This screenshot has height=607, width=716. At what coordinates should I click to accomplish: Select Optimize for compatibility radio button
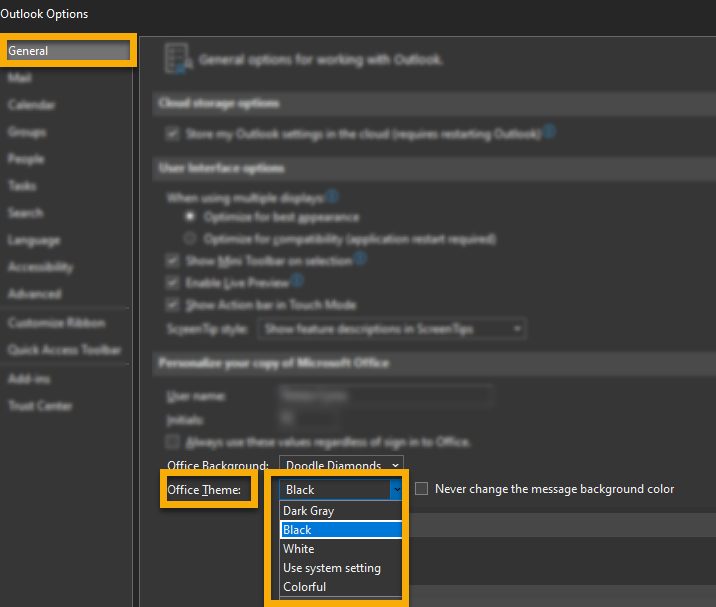(x=190, y=238)
